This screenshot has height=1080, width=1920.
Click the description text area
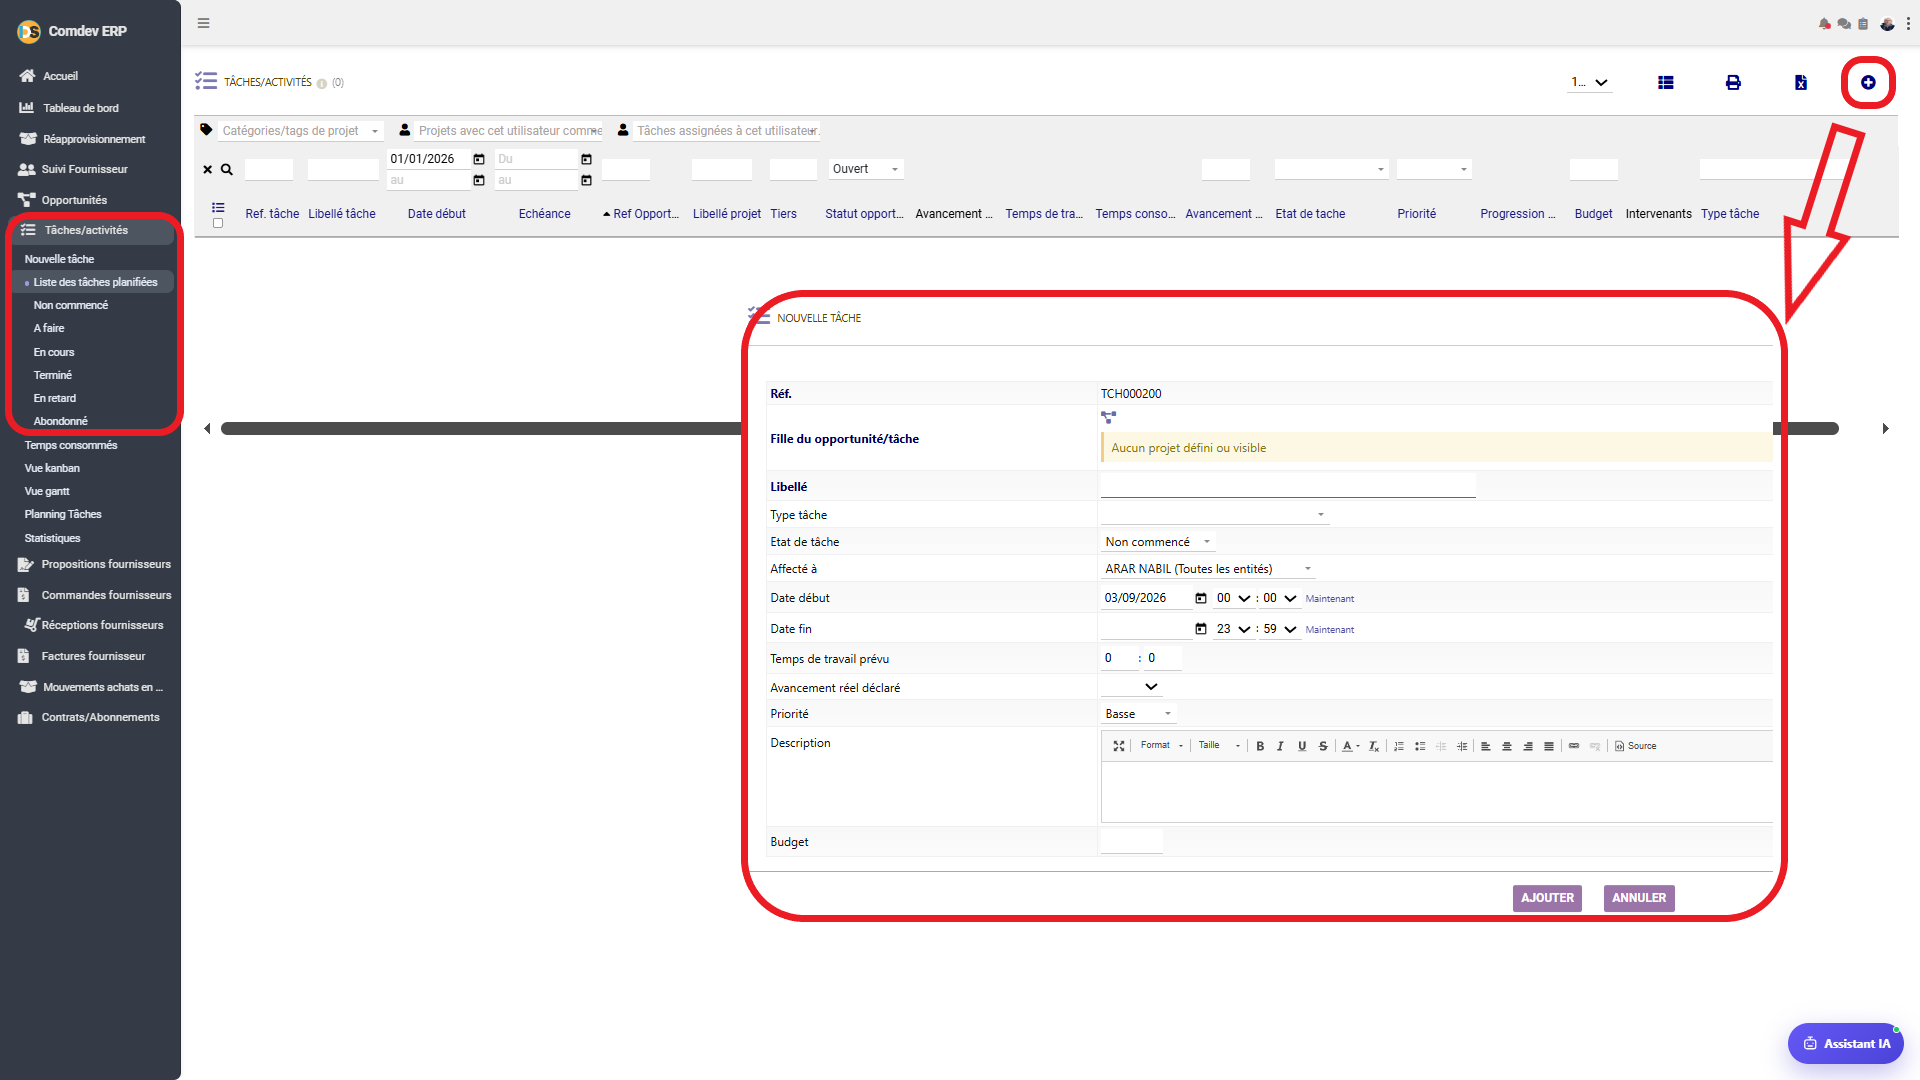(x=1436, y=792)
